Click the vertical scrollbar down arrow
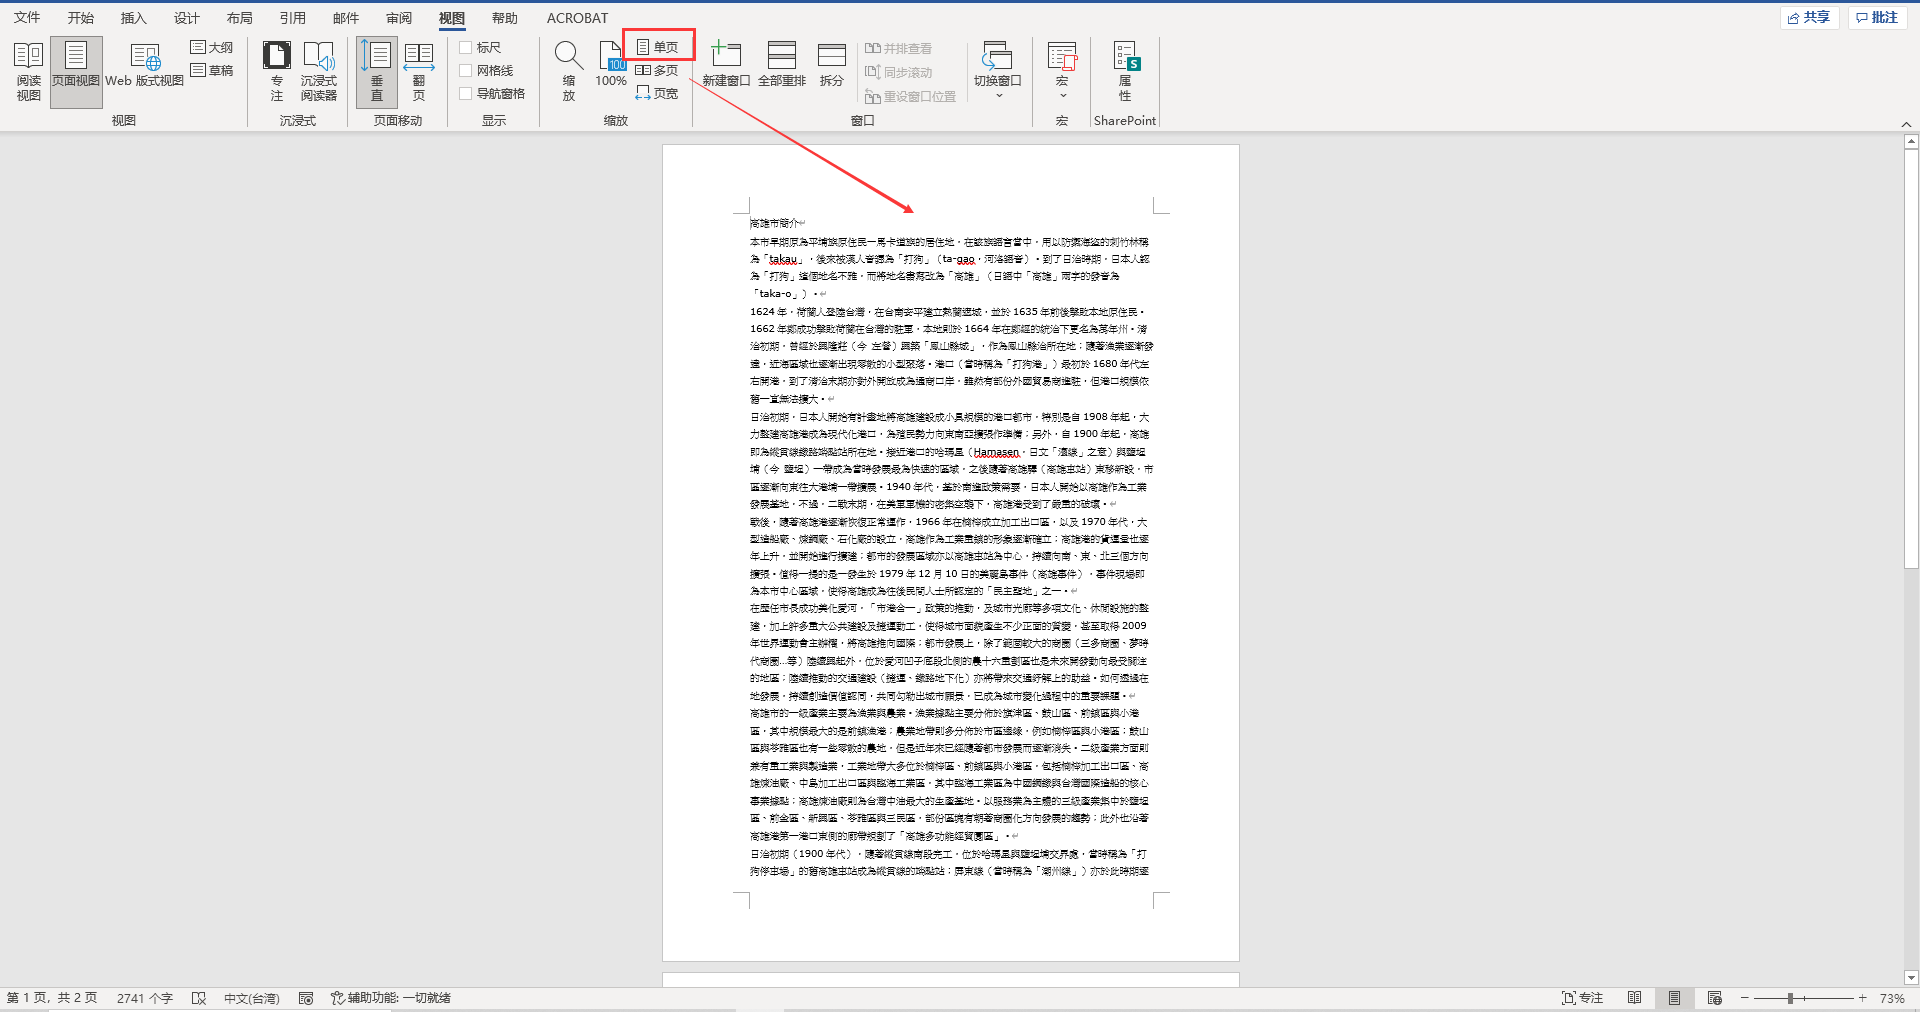Viewport: 1920px width, 1012px height. pyautogui.click(x=1911, y=978)
